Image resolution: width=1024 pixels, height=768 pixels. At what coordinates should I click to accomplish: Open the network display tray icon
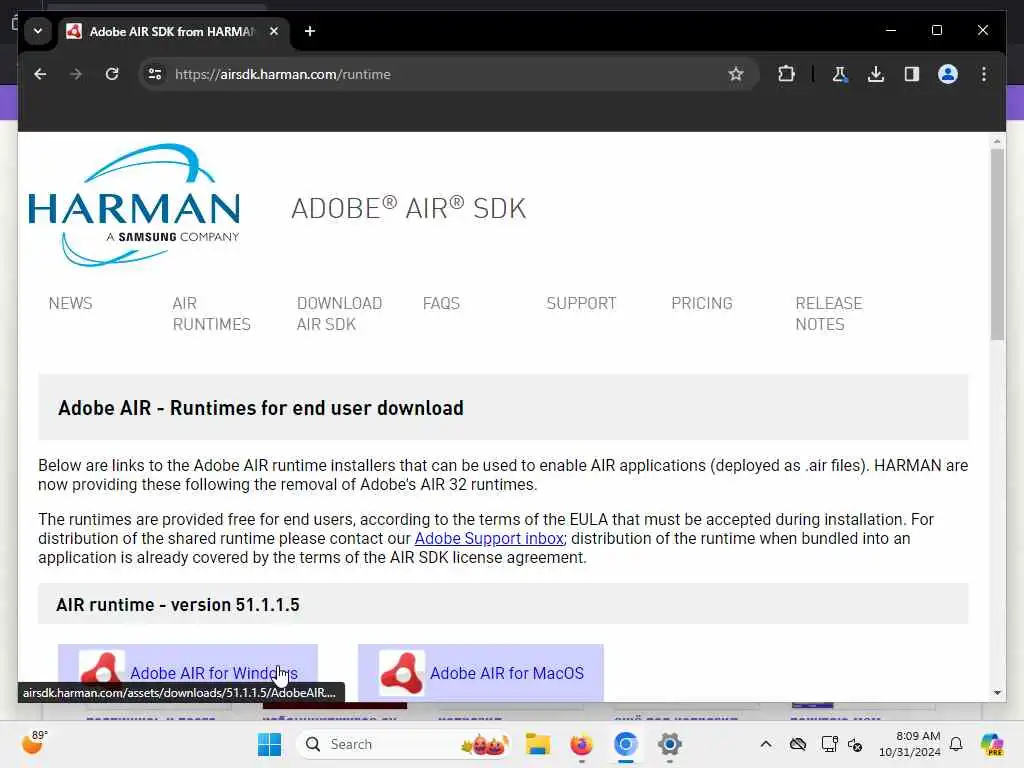829,744
